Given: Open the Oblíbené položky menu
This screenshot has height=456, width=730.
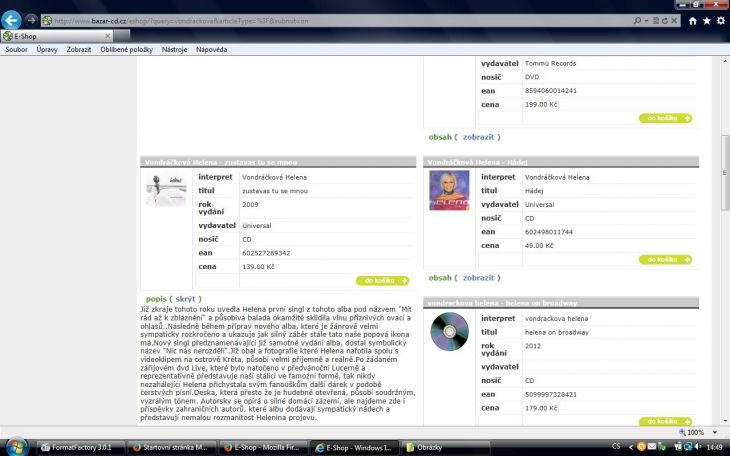Looking at the screenshot, I should (127, 49).
